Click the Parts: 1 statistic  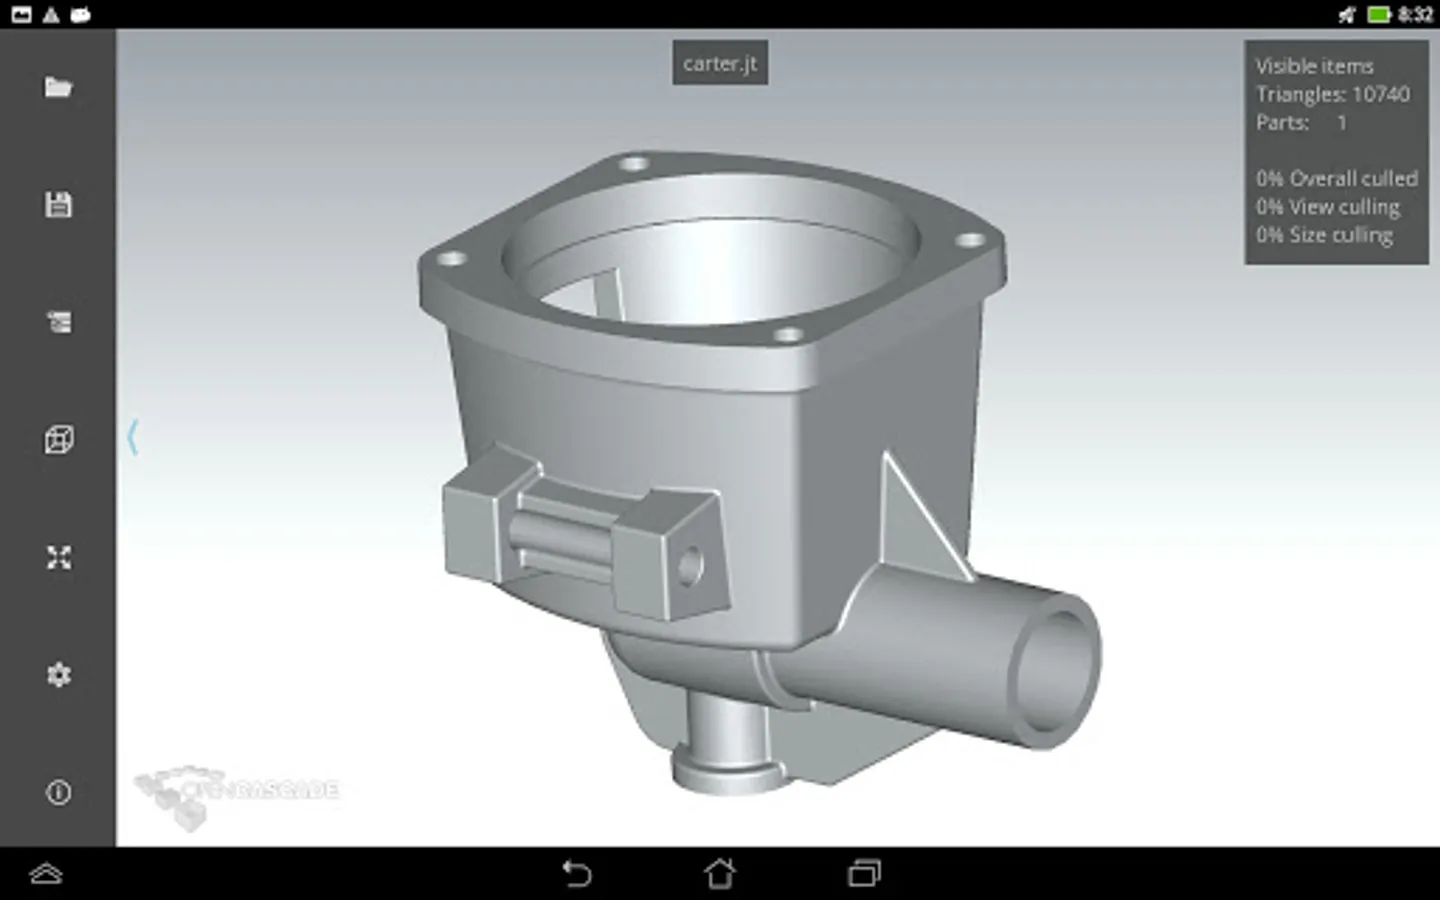[x=1301, y=122]
